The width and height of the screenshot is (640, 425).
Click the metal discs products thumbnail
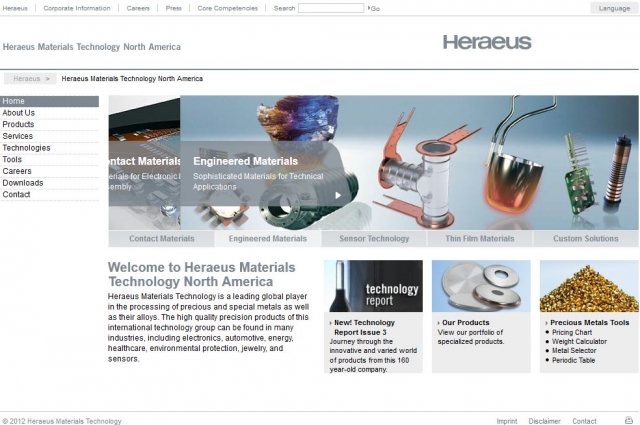pos(481,286)
